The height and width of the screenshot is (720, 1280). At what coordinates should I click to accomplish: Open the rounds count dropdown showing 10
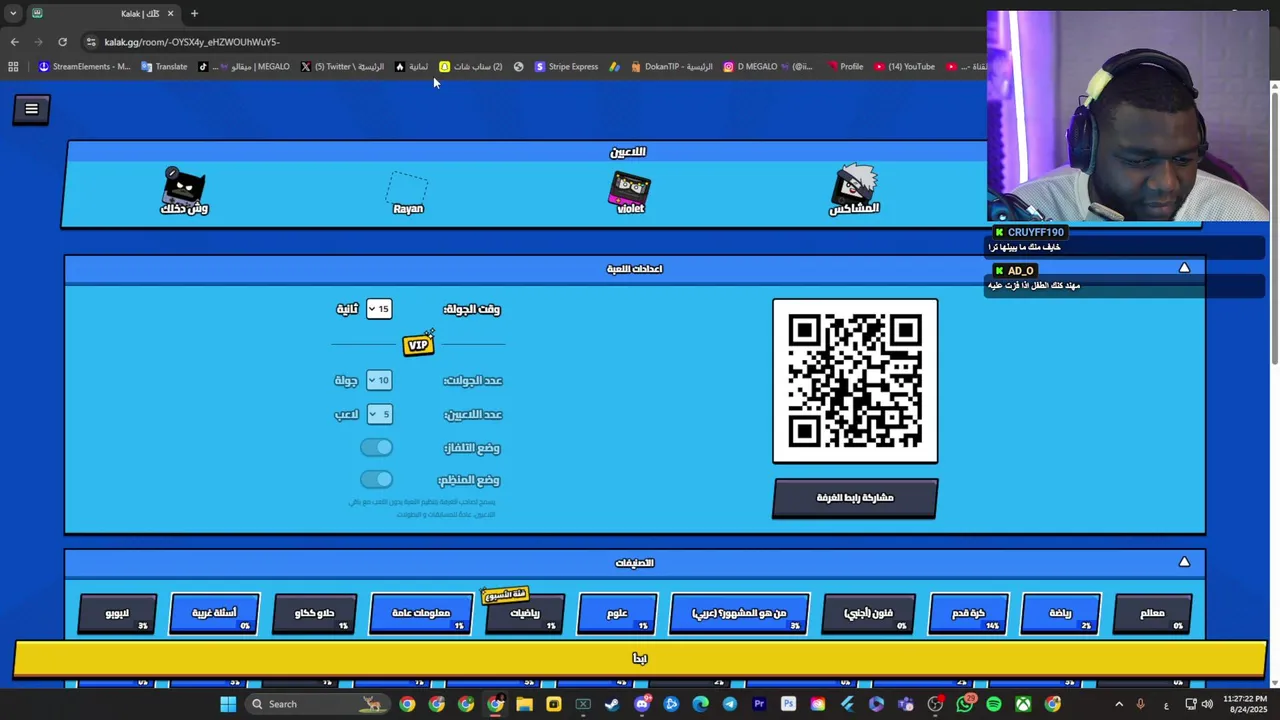(378, 380)
